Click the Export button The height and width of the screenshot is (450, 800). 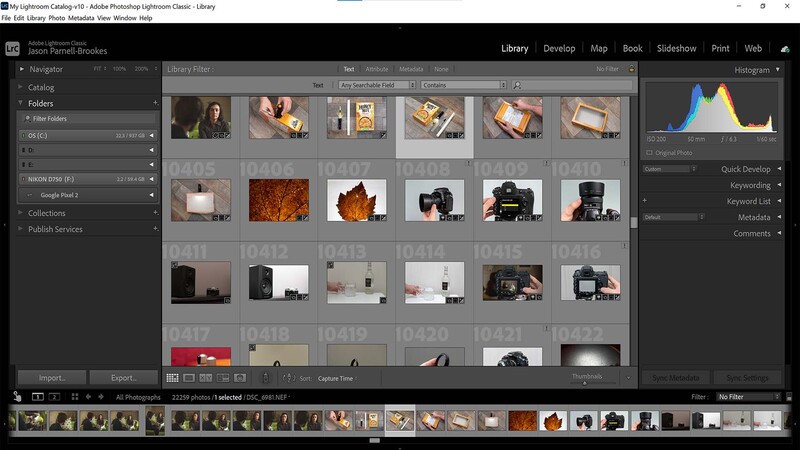coord(123,378)
